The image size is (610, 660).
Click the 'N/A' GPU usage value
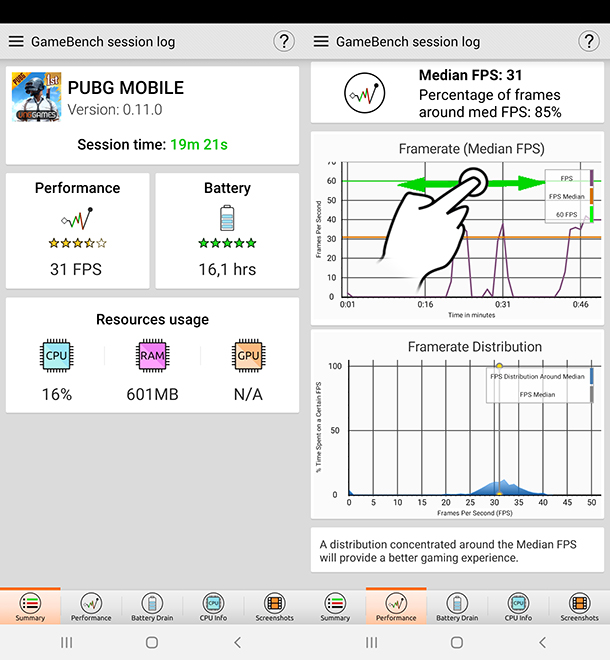(248, 394)
